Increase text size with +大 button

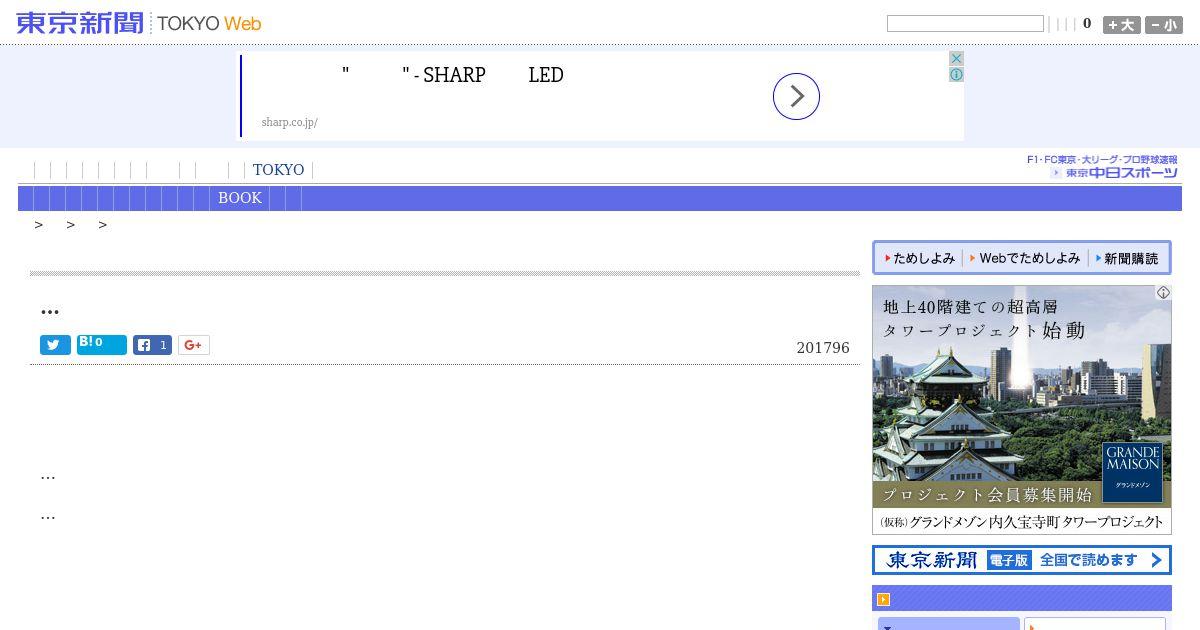click(x=1121, y=25)
